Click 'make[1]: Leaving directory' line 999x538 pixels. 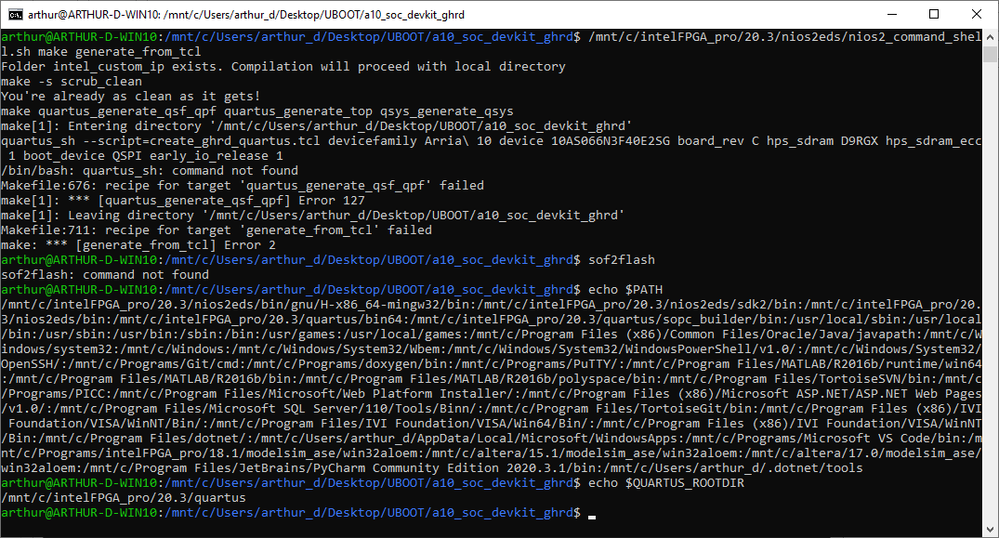coord(312,215)
